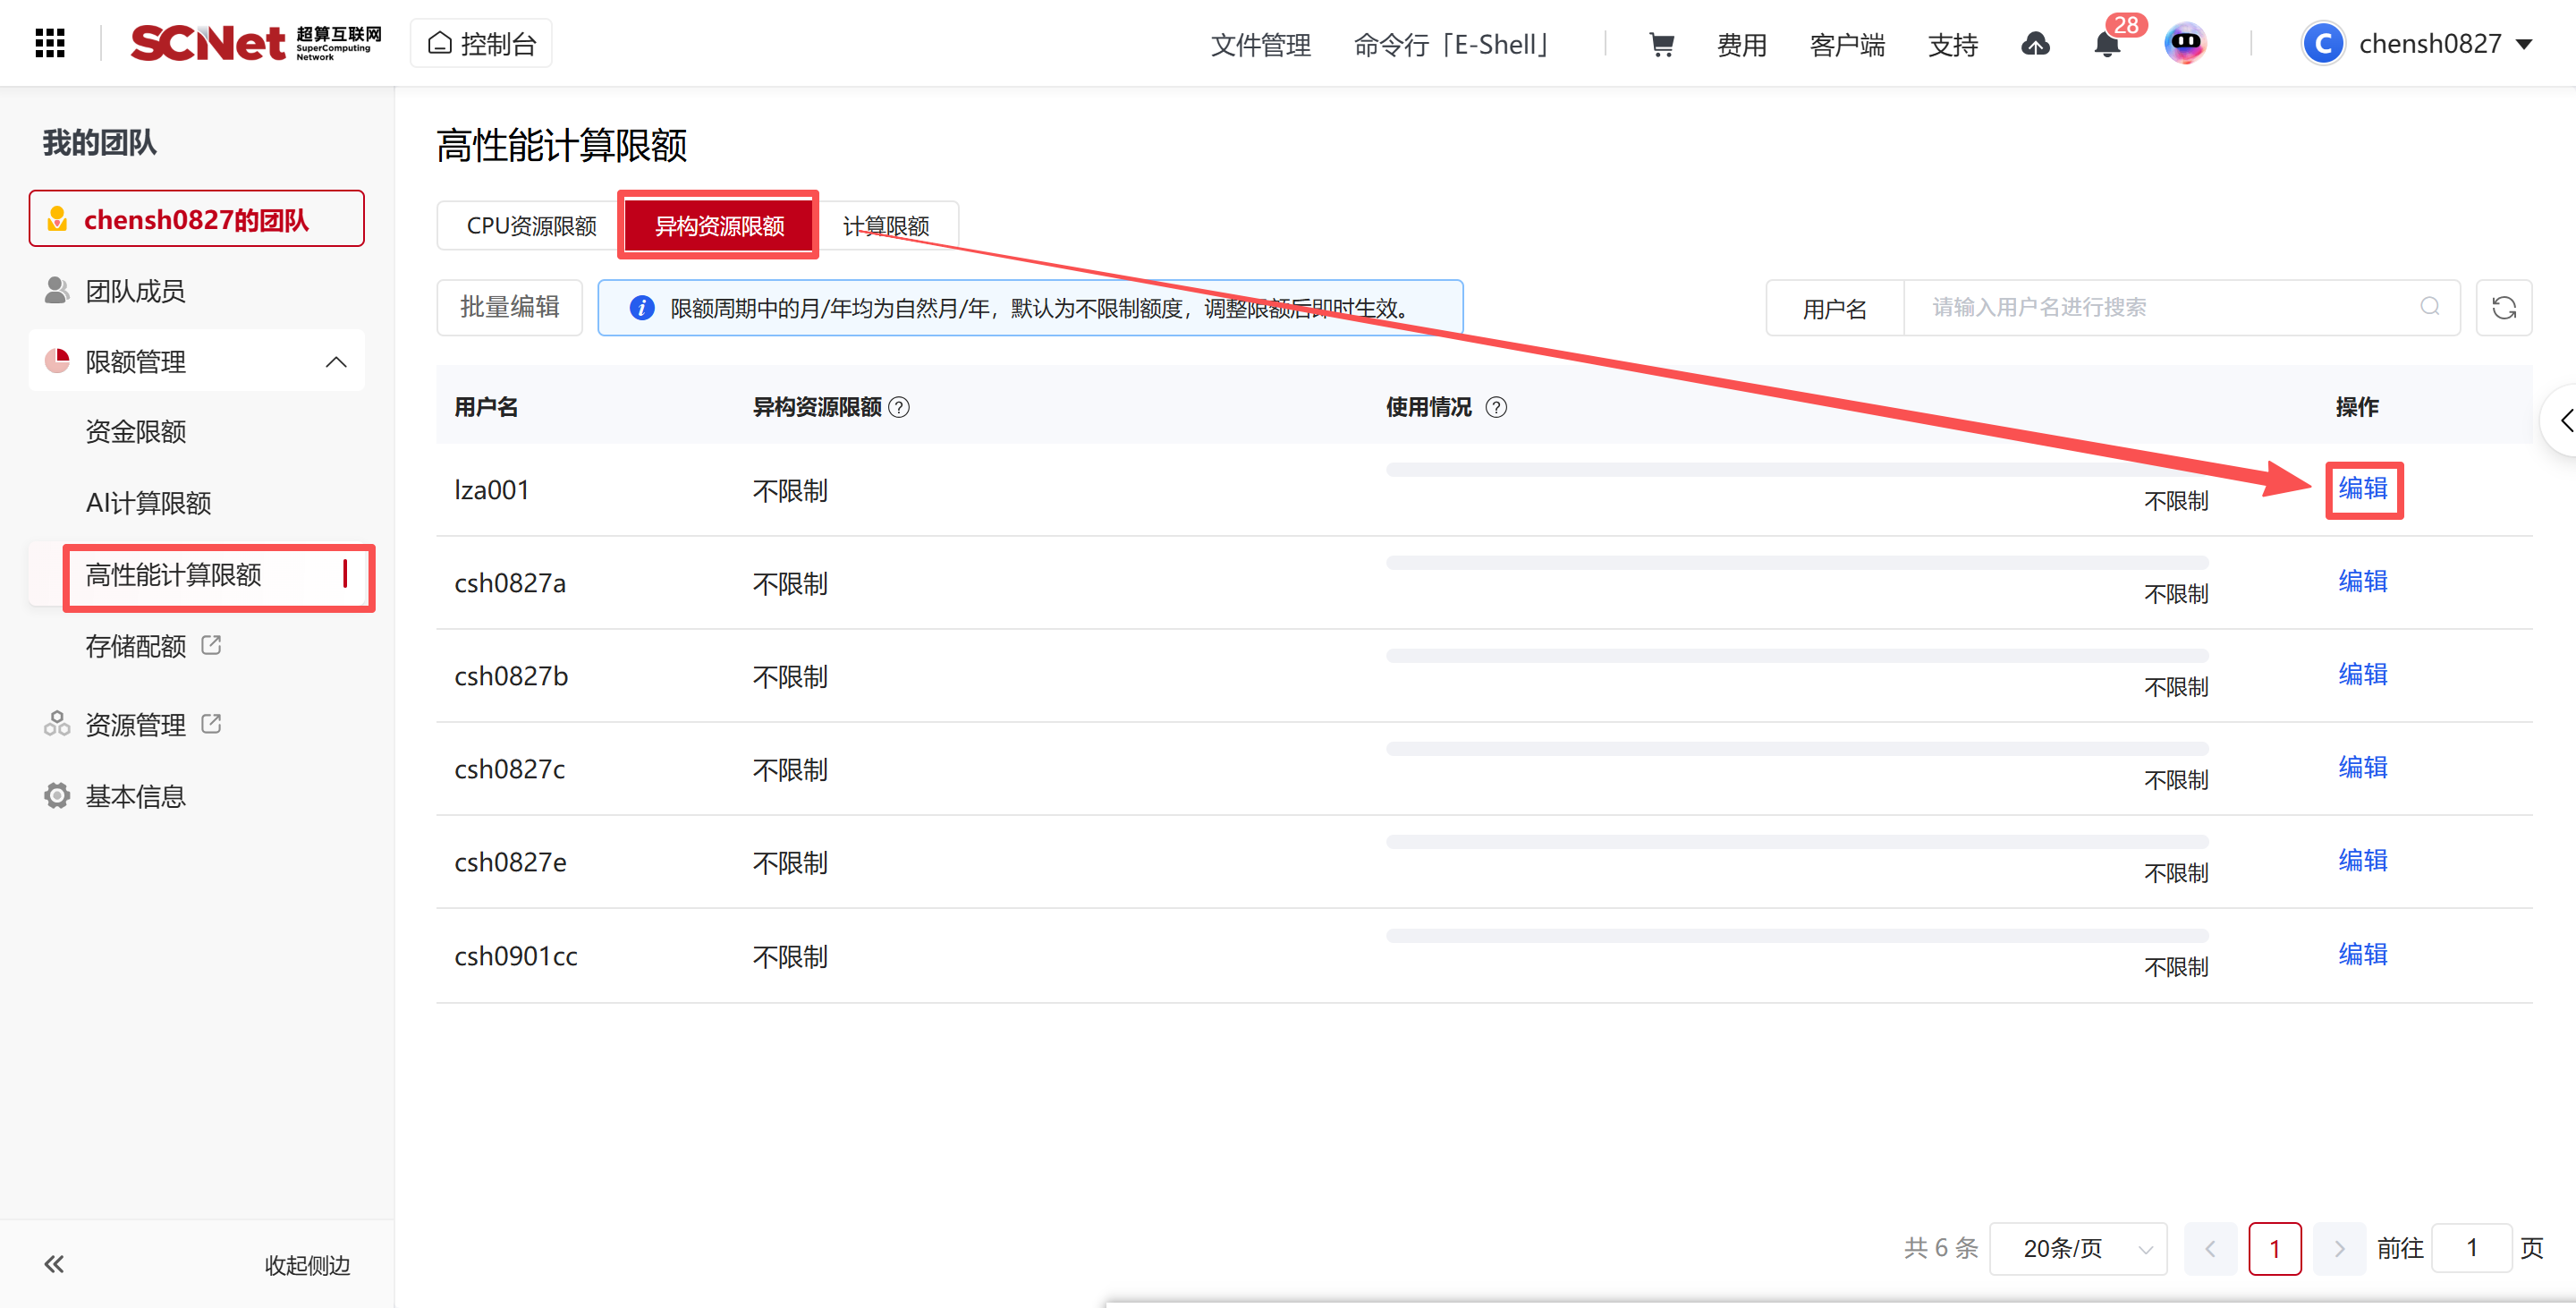Open the apps grid menu icon
The height and width of the screenshot is (1308, 2576).
50,43
